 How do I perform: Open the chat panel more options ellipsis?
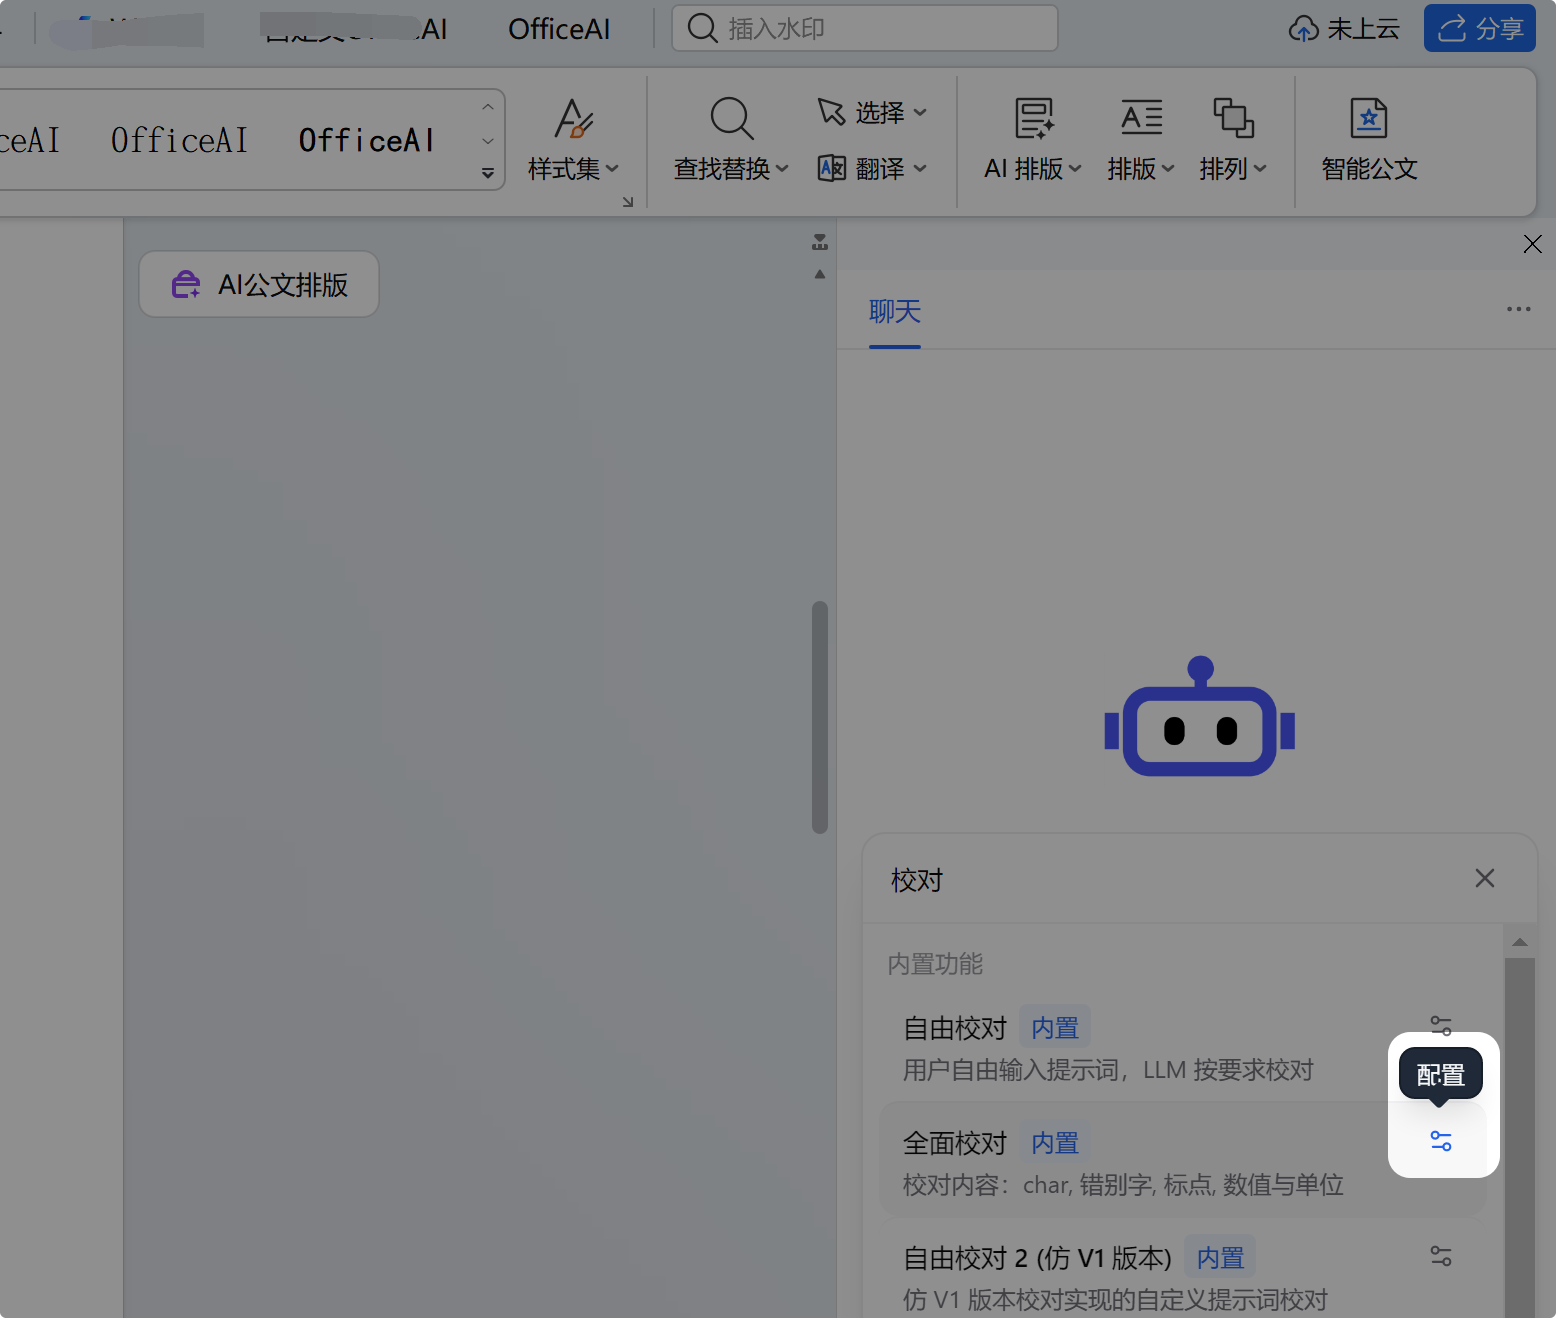(1518, 309)
